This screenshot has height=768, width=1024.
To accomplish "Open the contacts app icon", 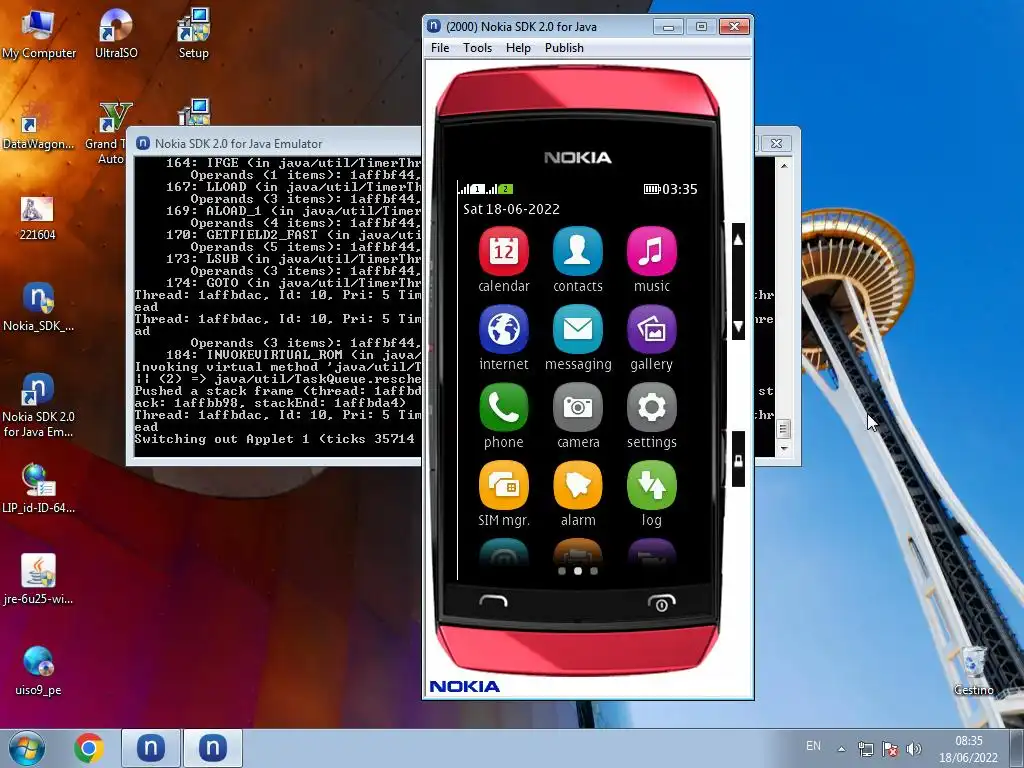I will click(x=577, y=251).
